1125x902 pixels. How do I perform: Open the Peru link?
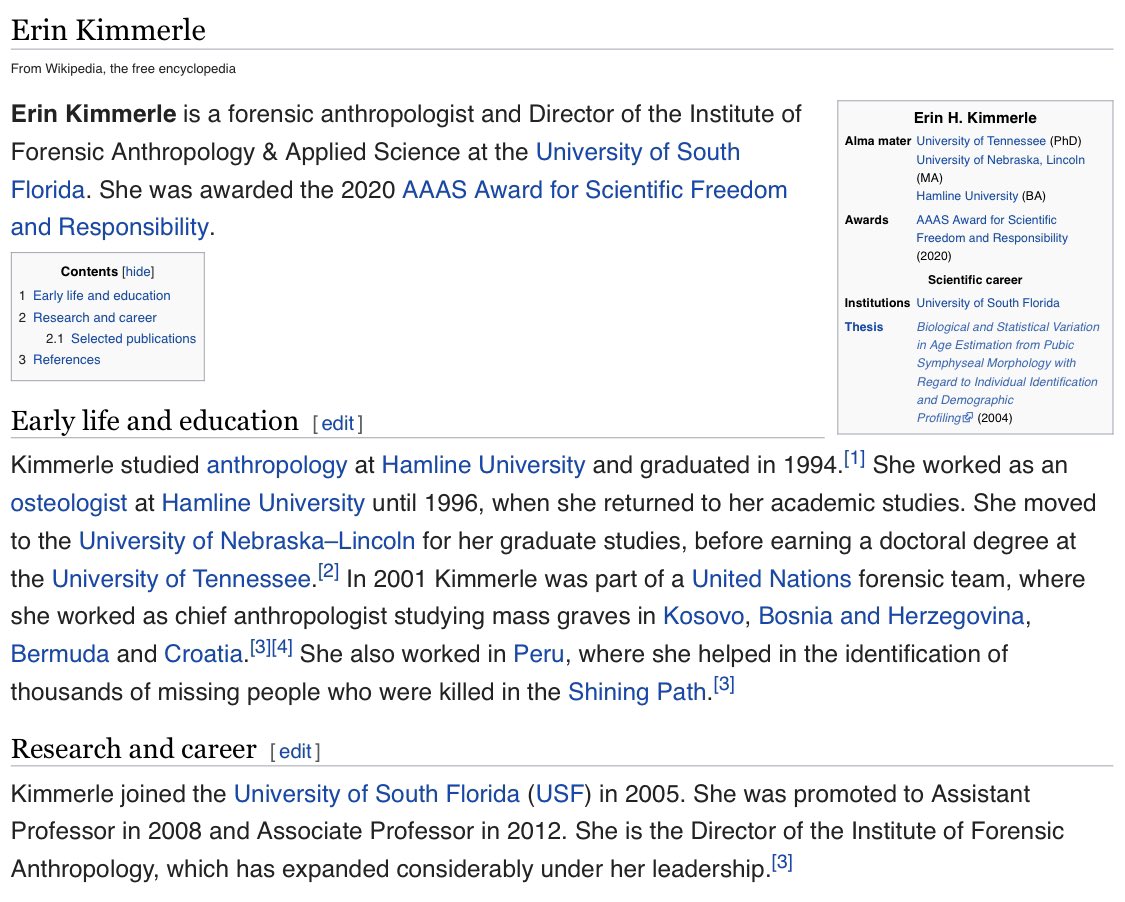(539, 654)
